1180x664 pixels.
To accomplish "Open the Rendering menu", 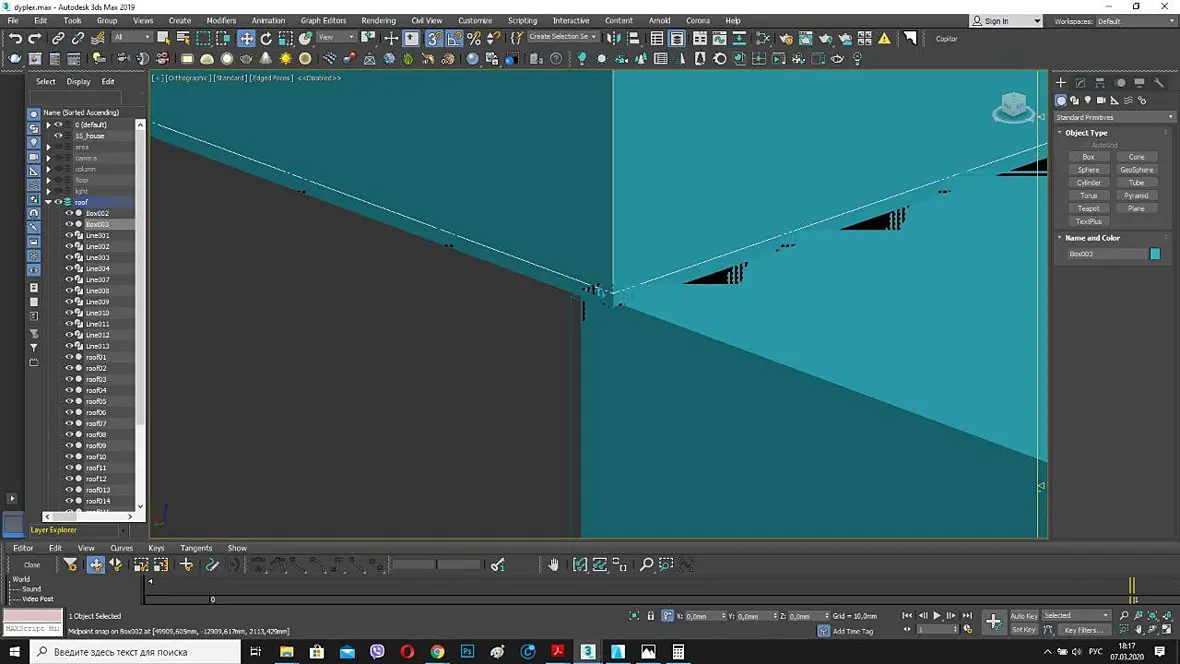I will 379,20.
